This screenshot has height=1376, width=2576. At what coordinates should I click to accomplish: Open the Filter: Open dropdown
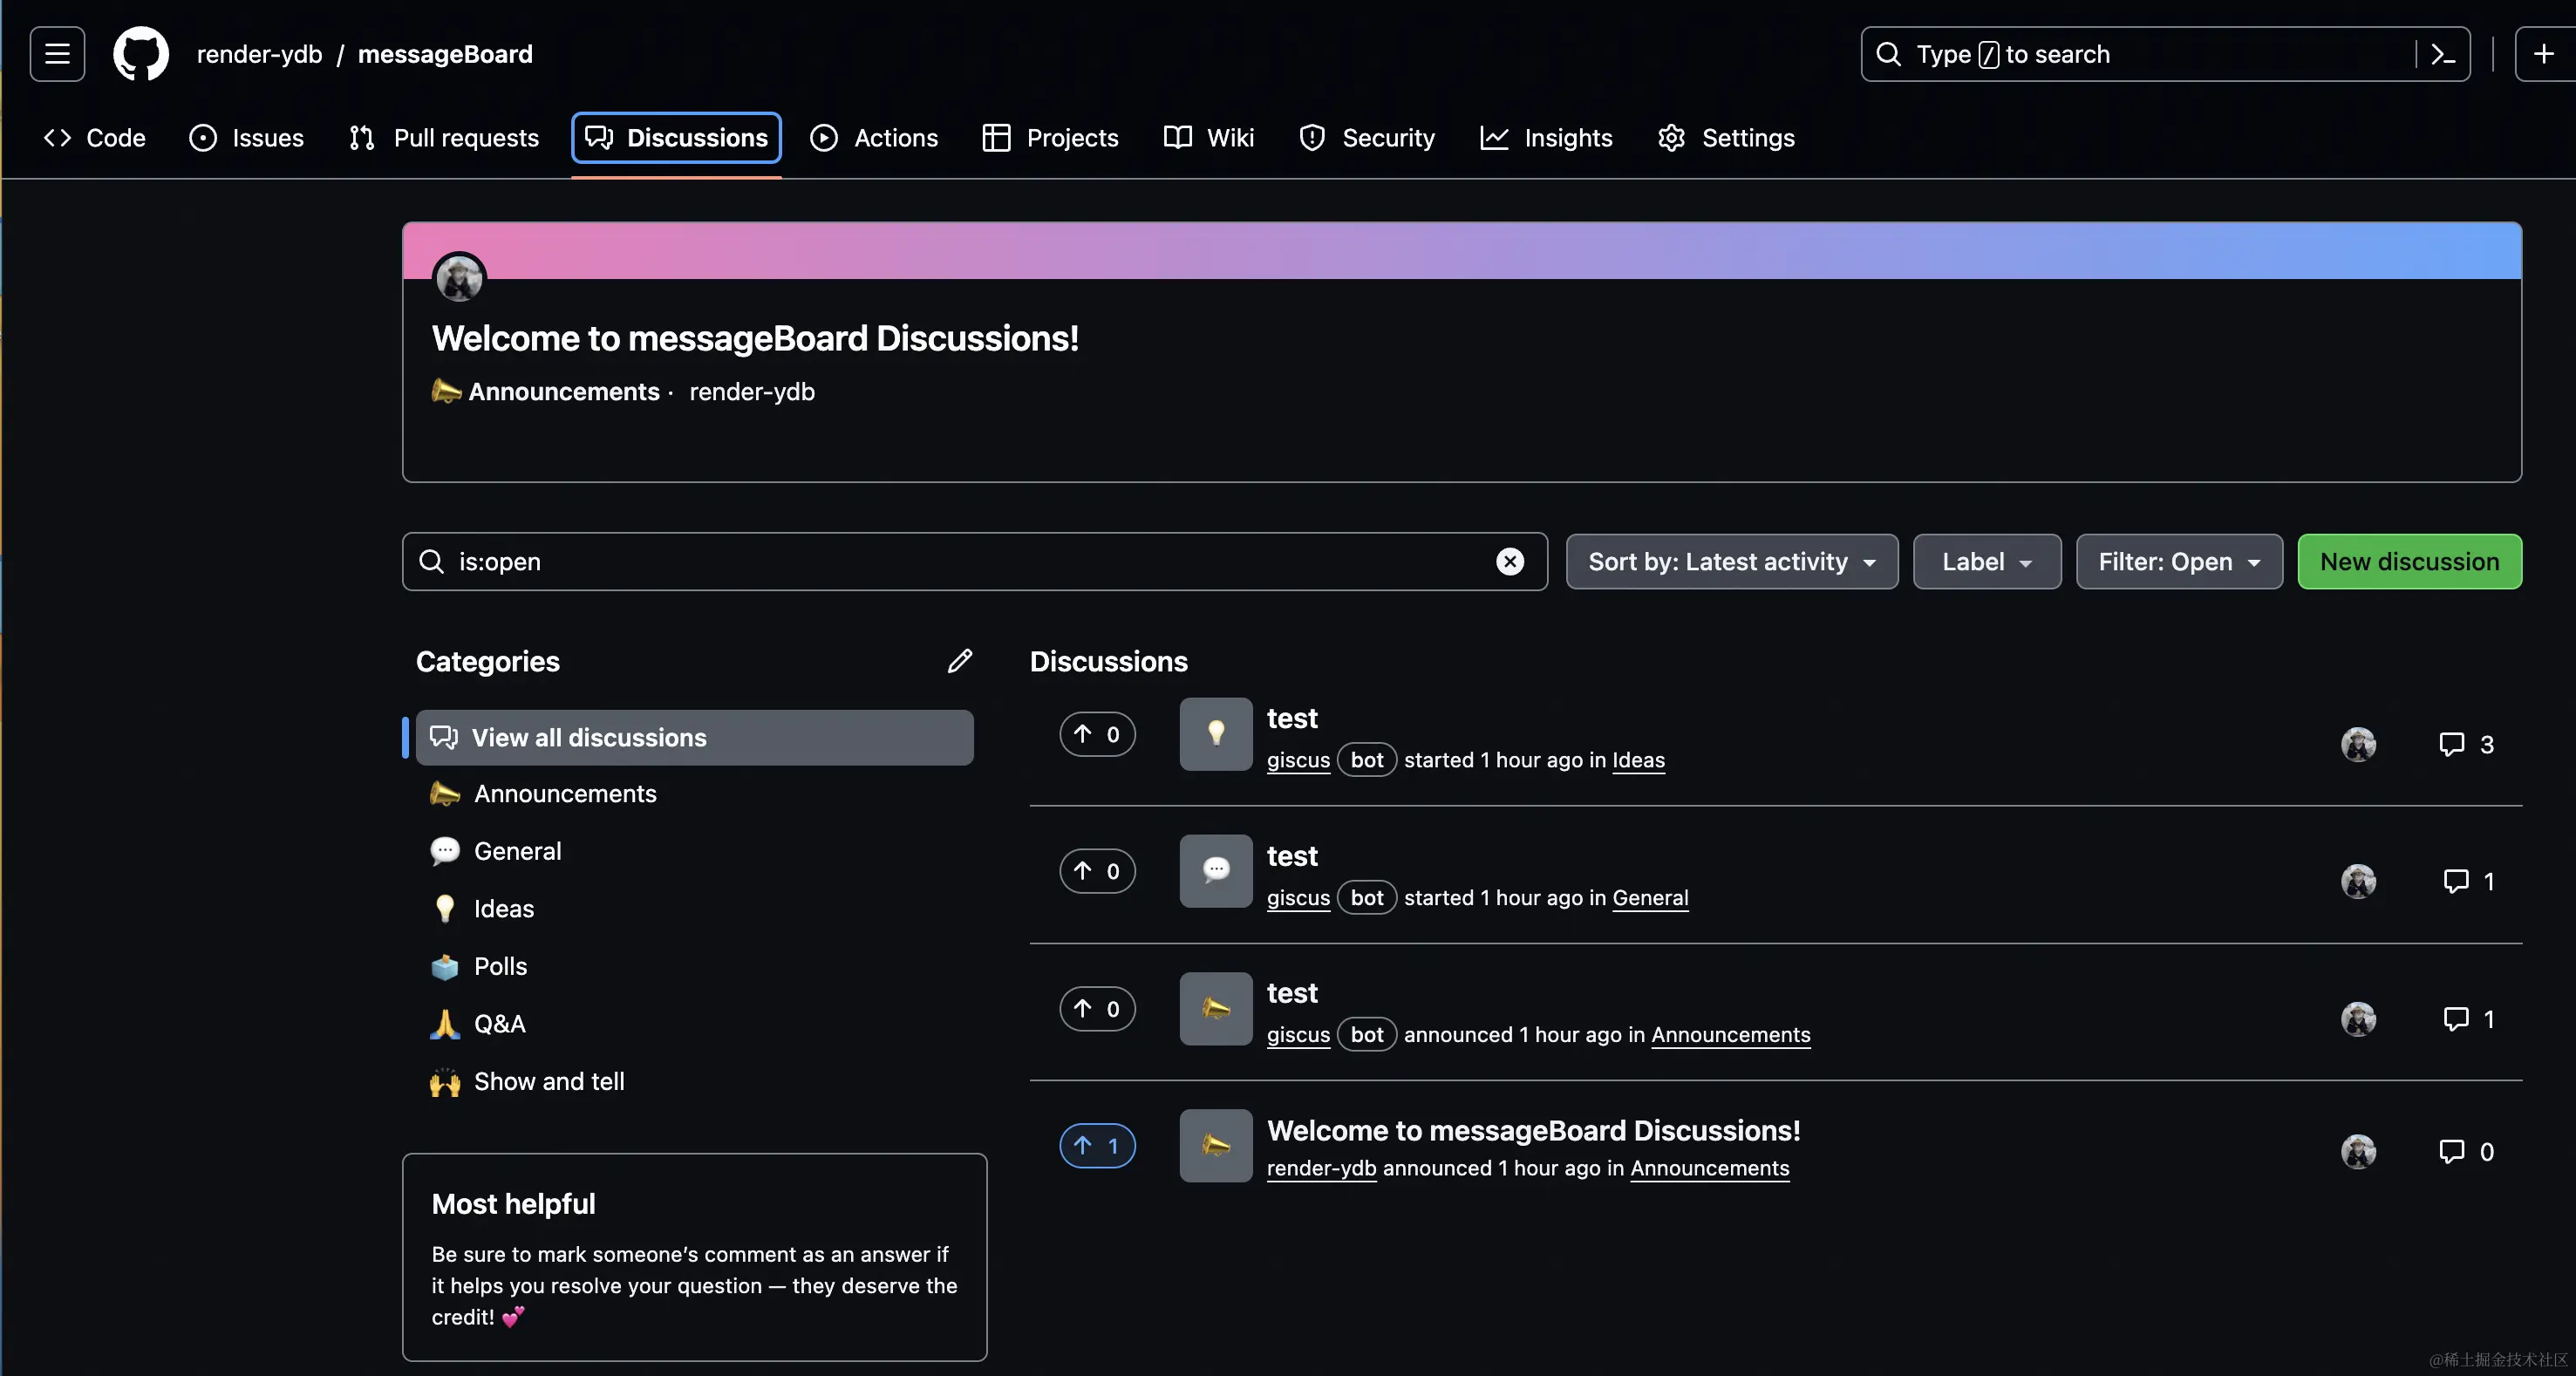[x=2178, y=562]
